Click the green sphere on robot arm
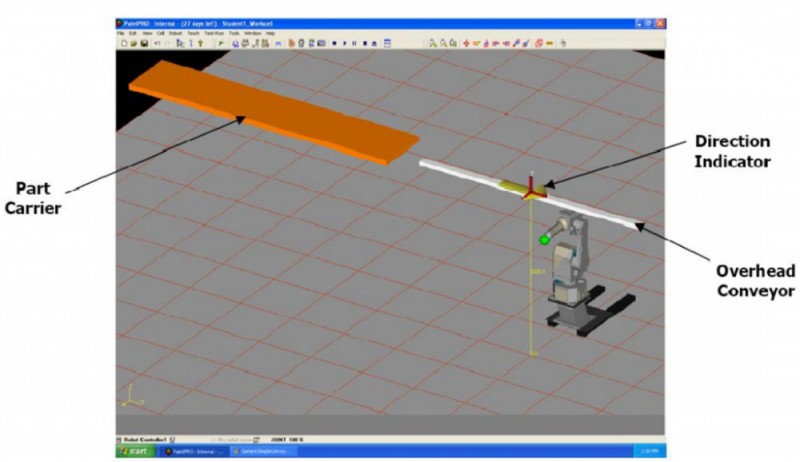The height and width of the screenshot is (462, 800). [x=544, y=239]
